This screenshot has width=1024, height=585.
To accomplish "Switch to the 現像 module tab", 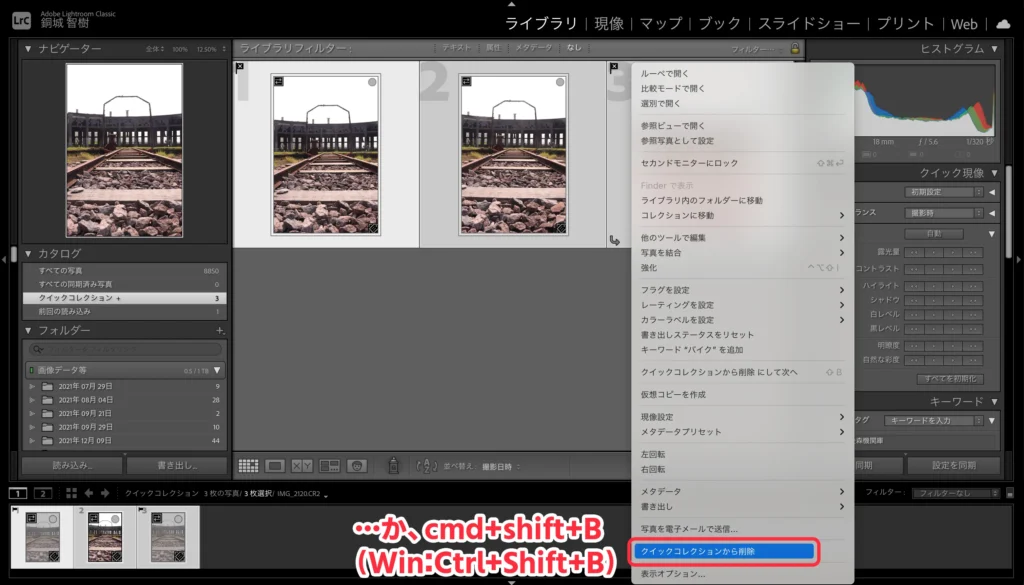I will (609, 23).
